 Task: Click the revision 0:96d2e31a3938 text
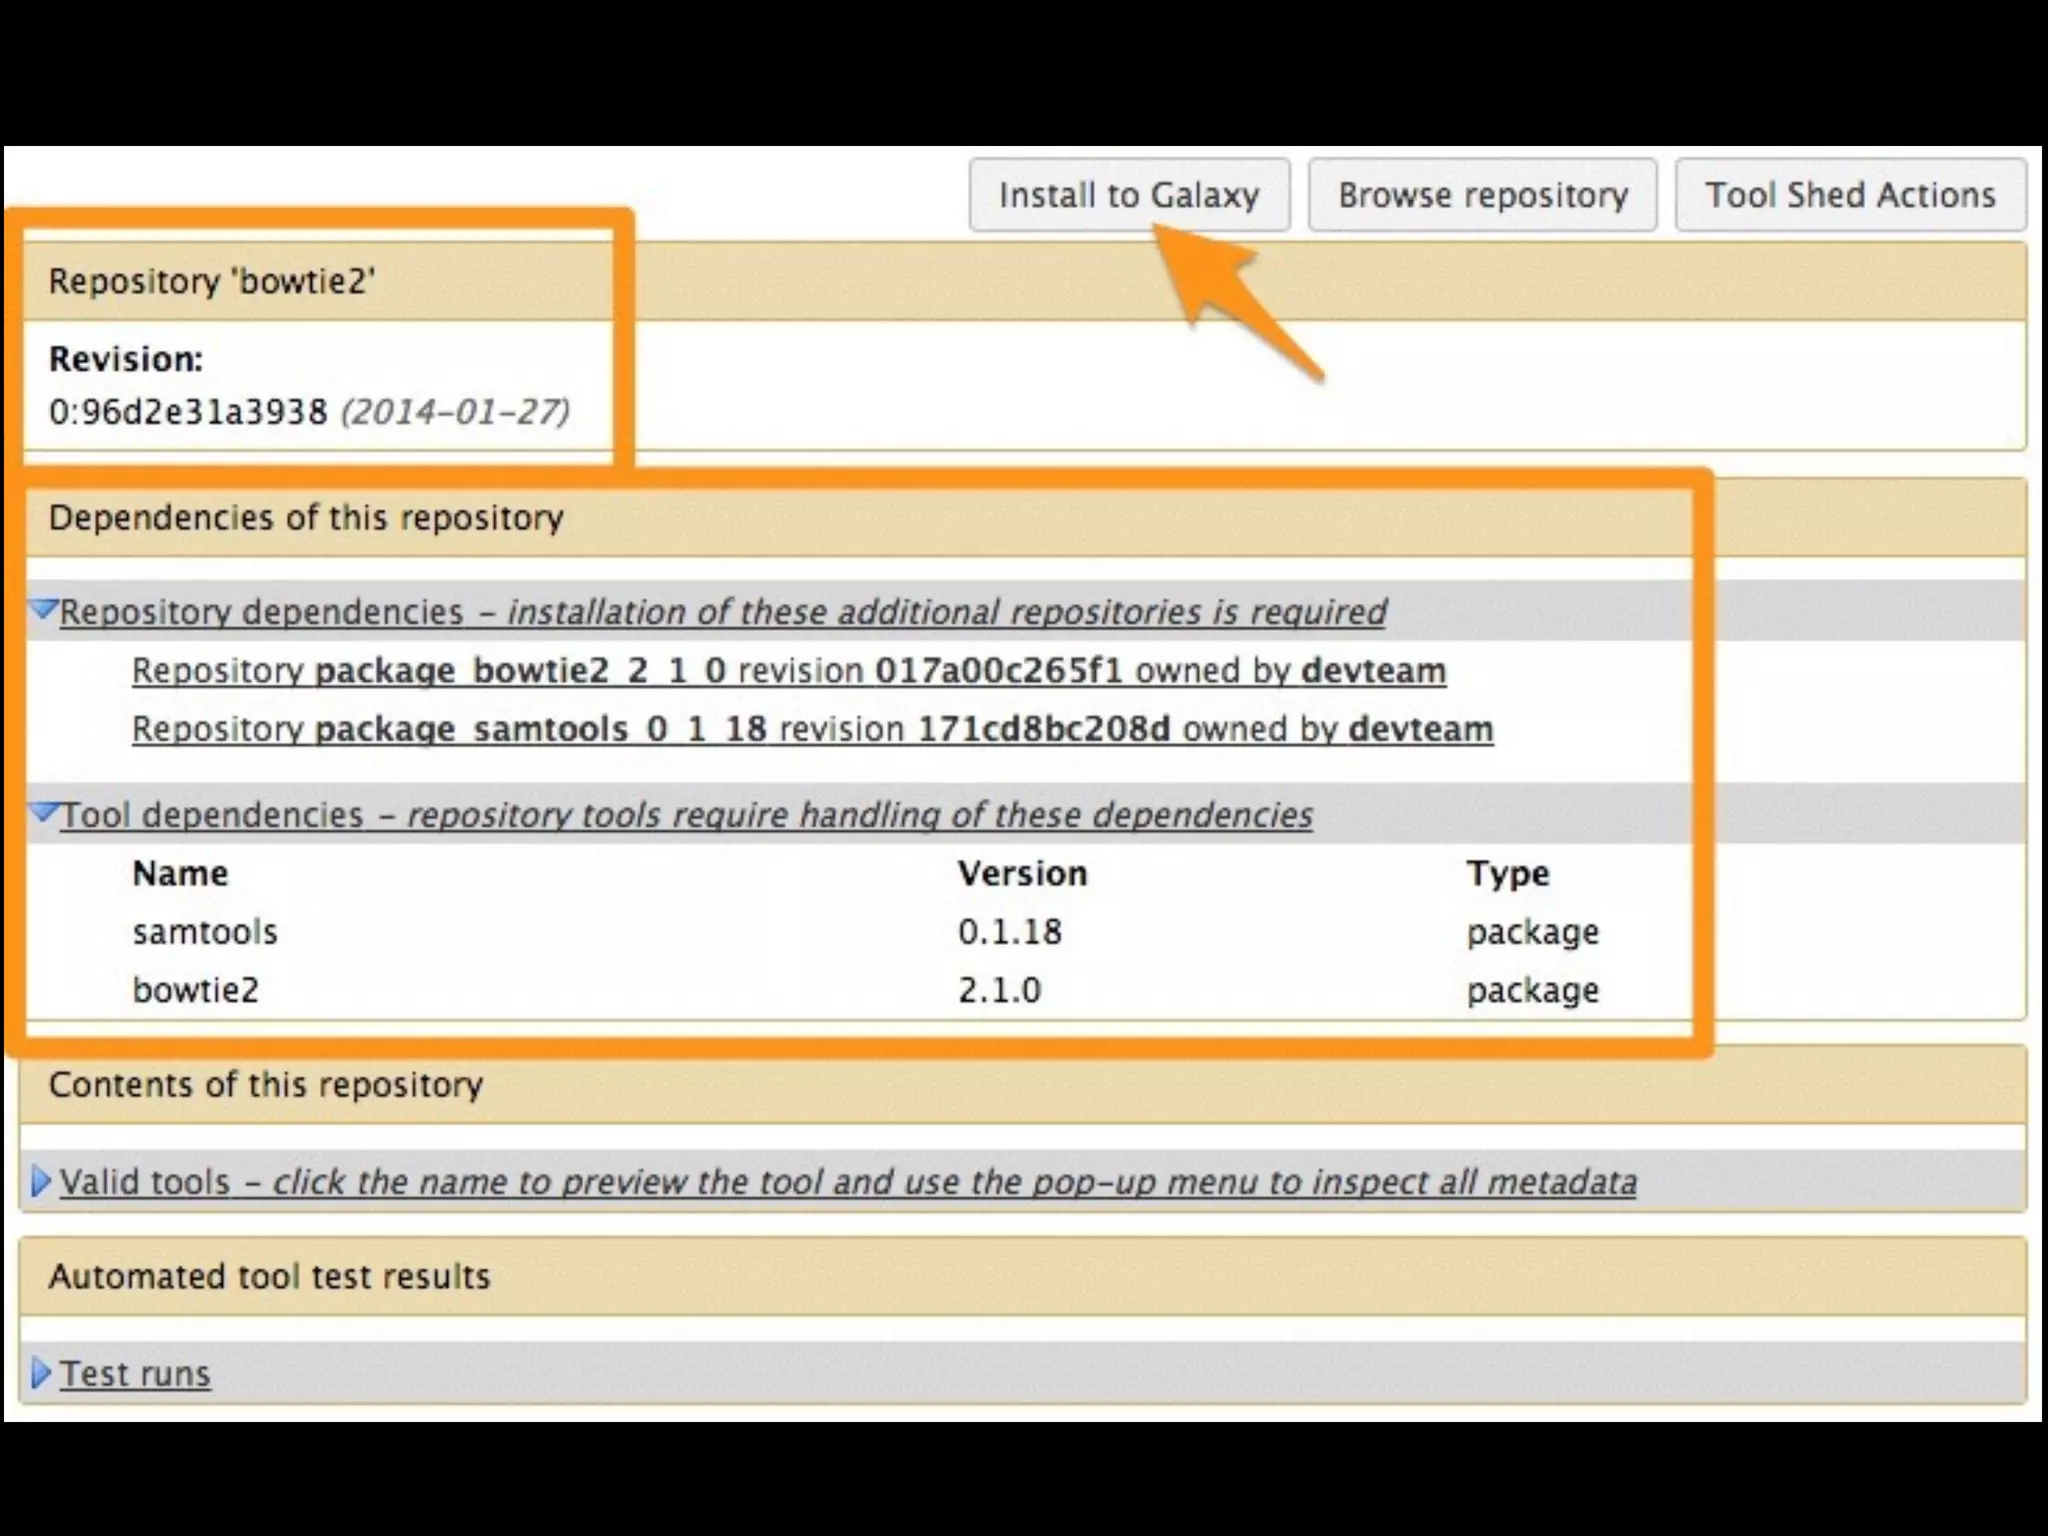188,412
